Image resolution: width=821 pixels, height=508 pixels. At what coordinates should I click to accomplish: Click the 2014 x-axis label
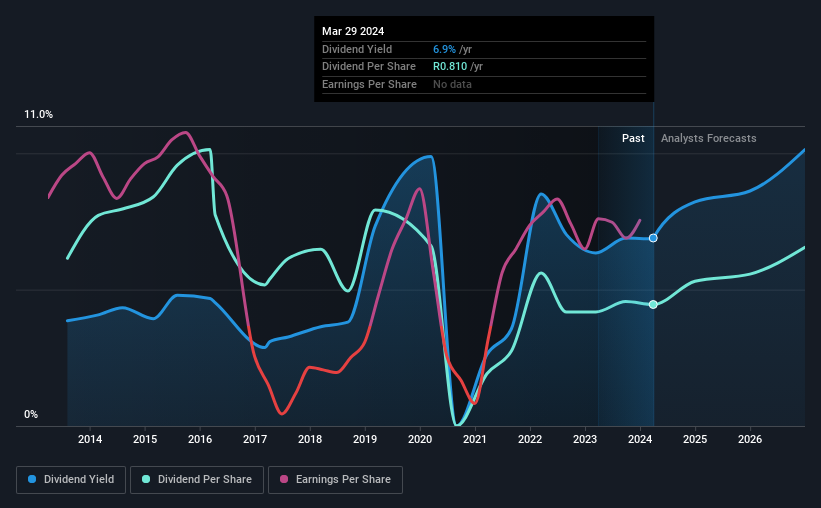click(x=90, y=439)
